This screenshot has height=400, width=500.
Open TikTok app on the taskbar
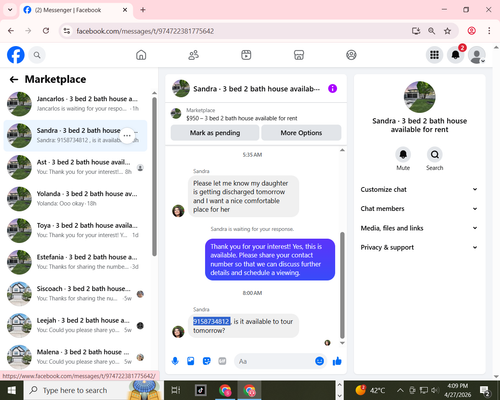tap(201, 390)
